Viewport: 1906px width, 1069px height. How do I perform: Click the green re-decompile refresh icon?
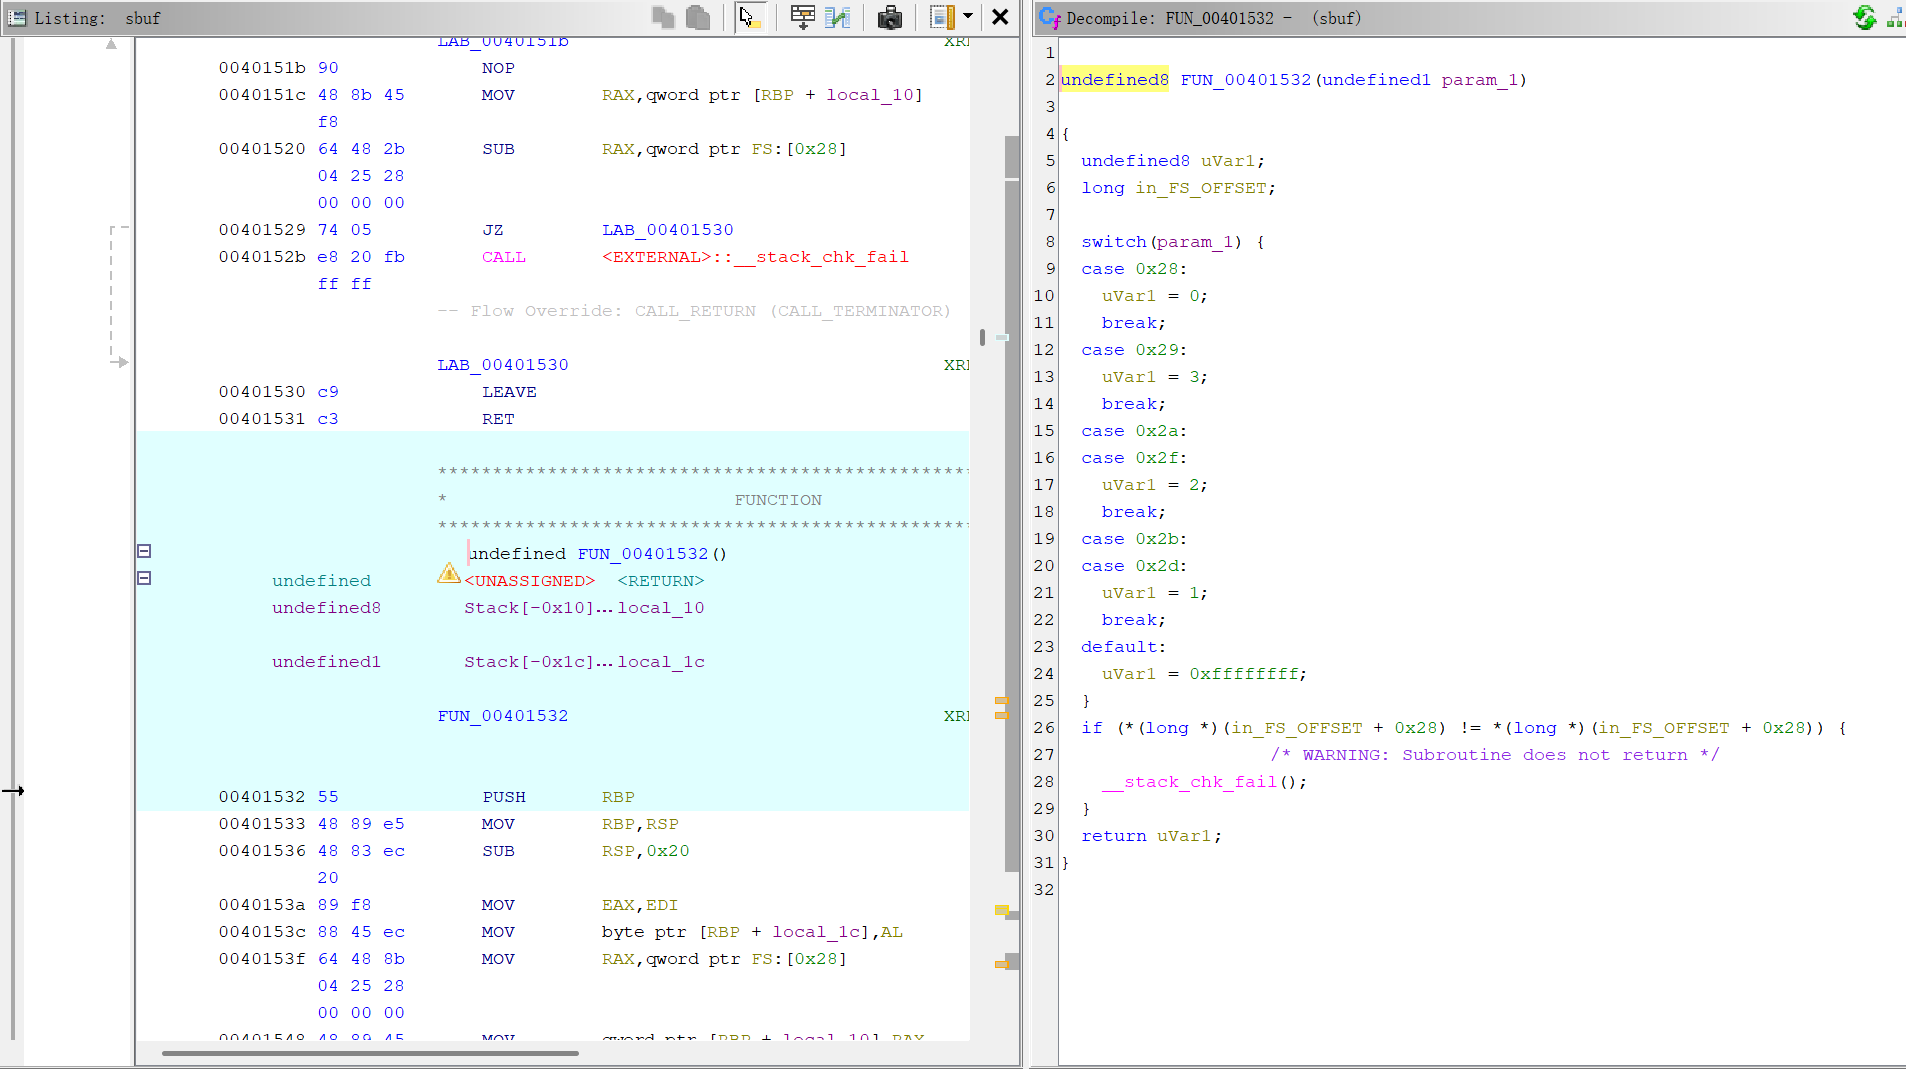[x=1864, y=17]
